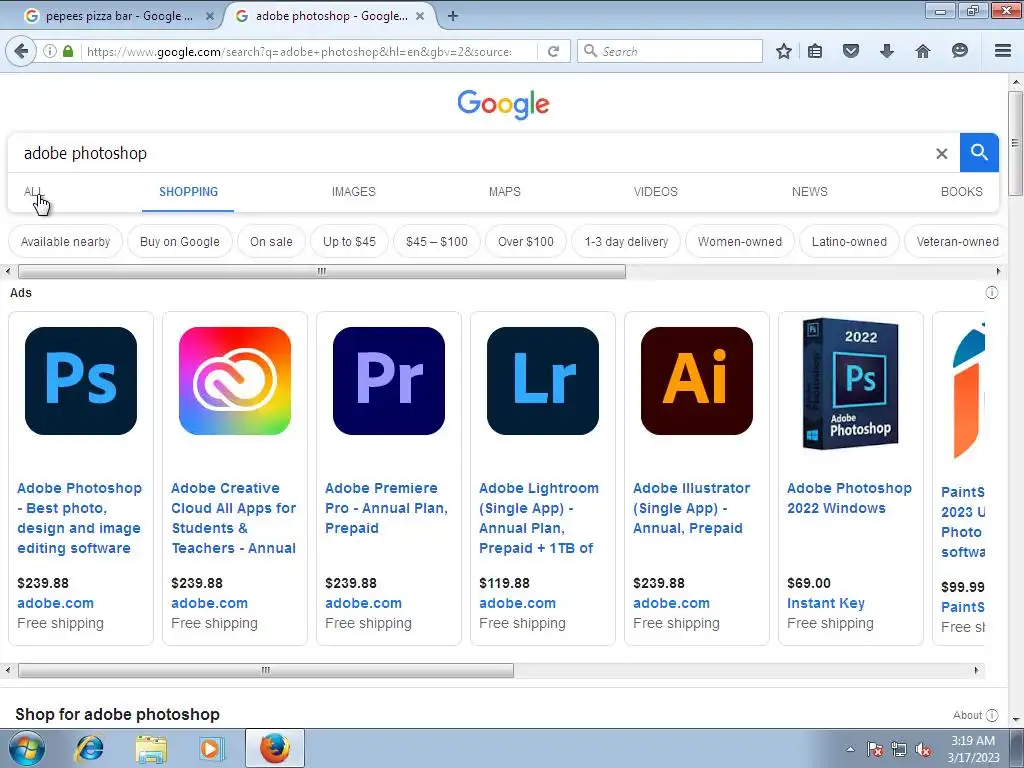Open Adobe Creative Cloud All Apps ad link

coord(234,518)
